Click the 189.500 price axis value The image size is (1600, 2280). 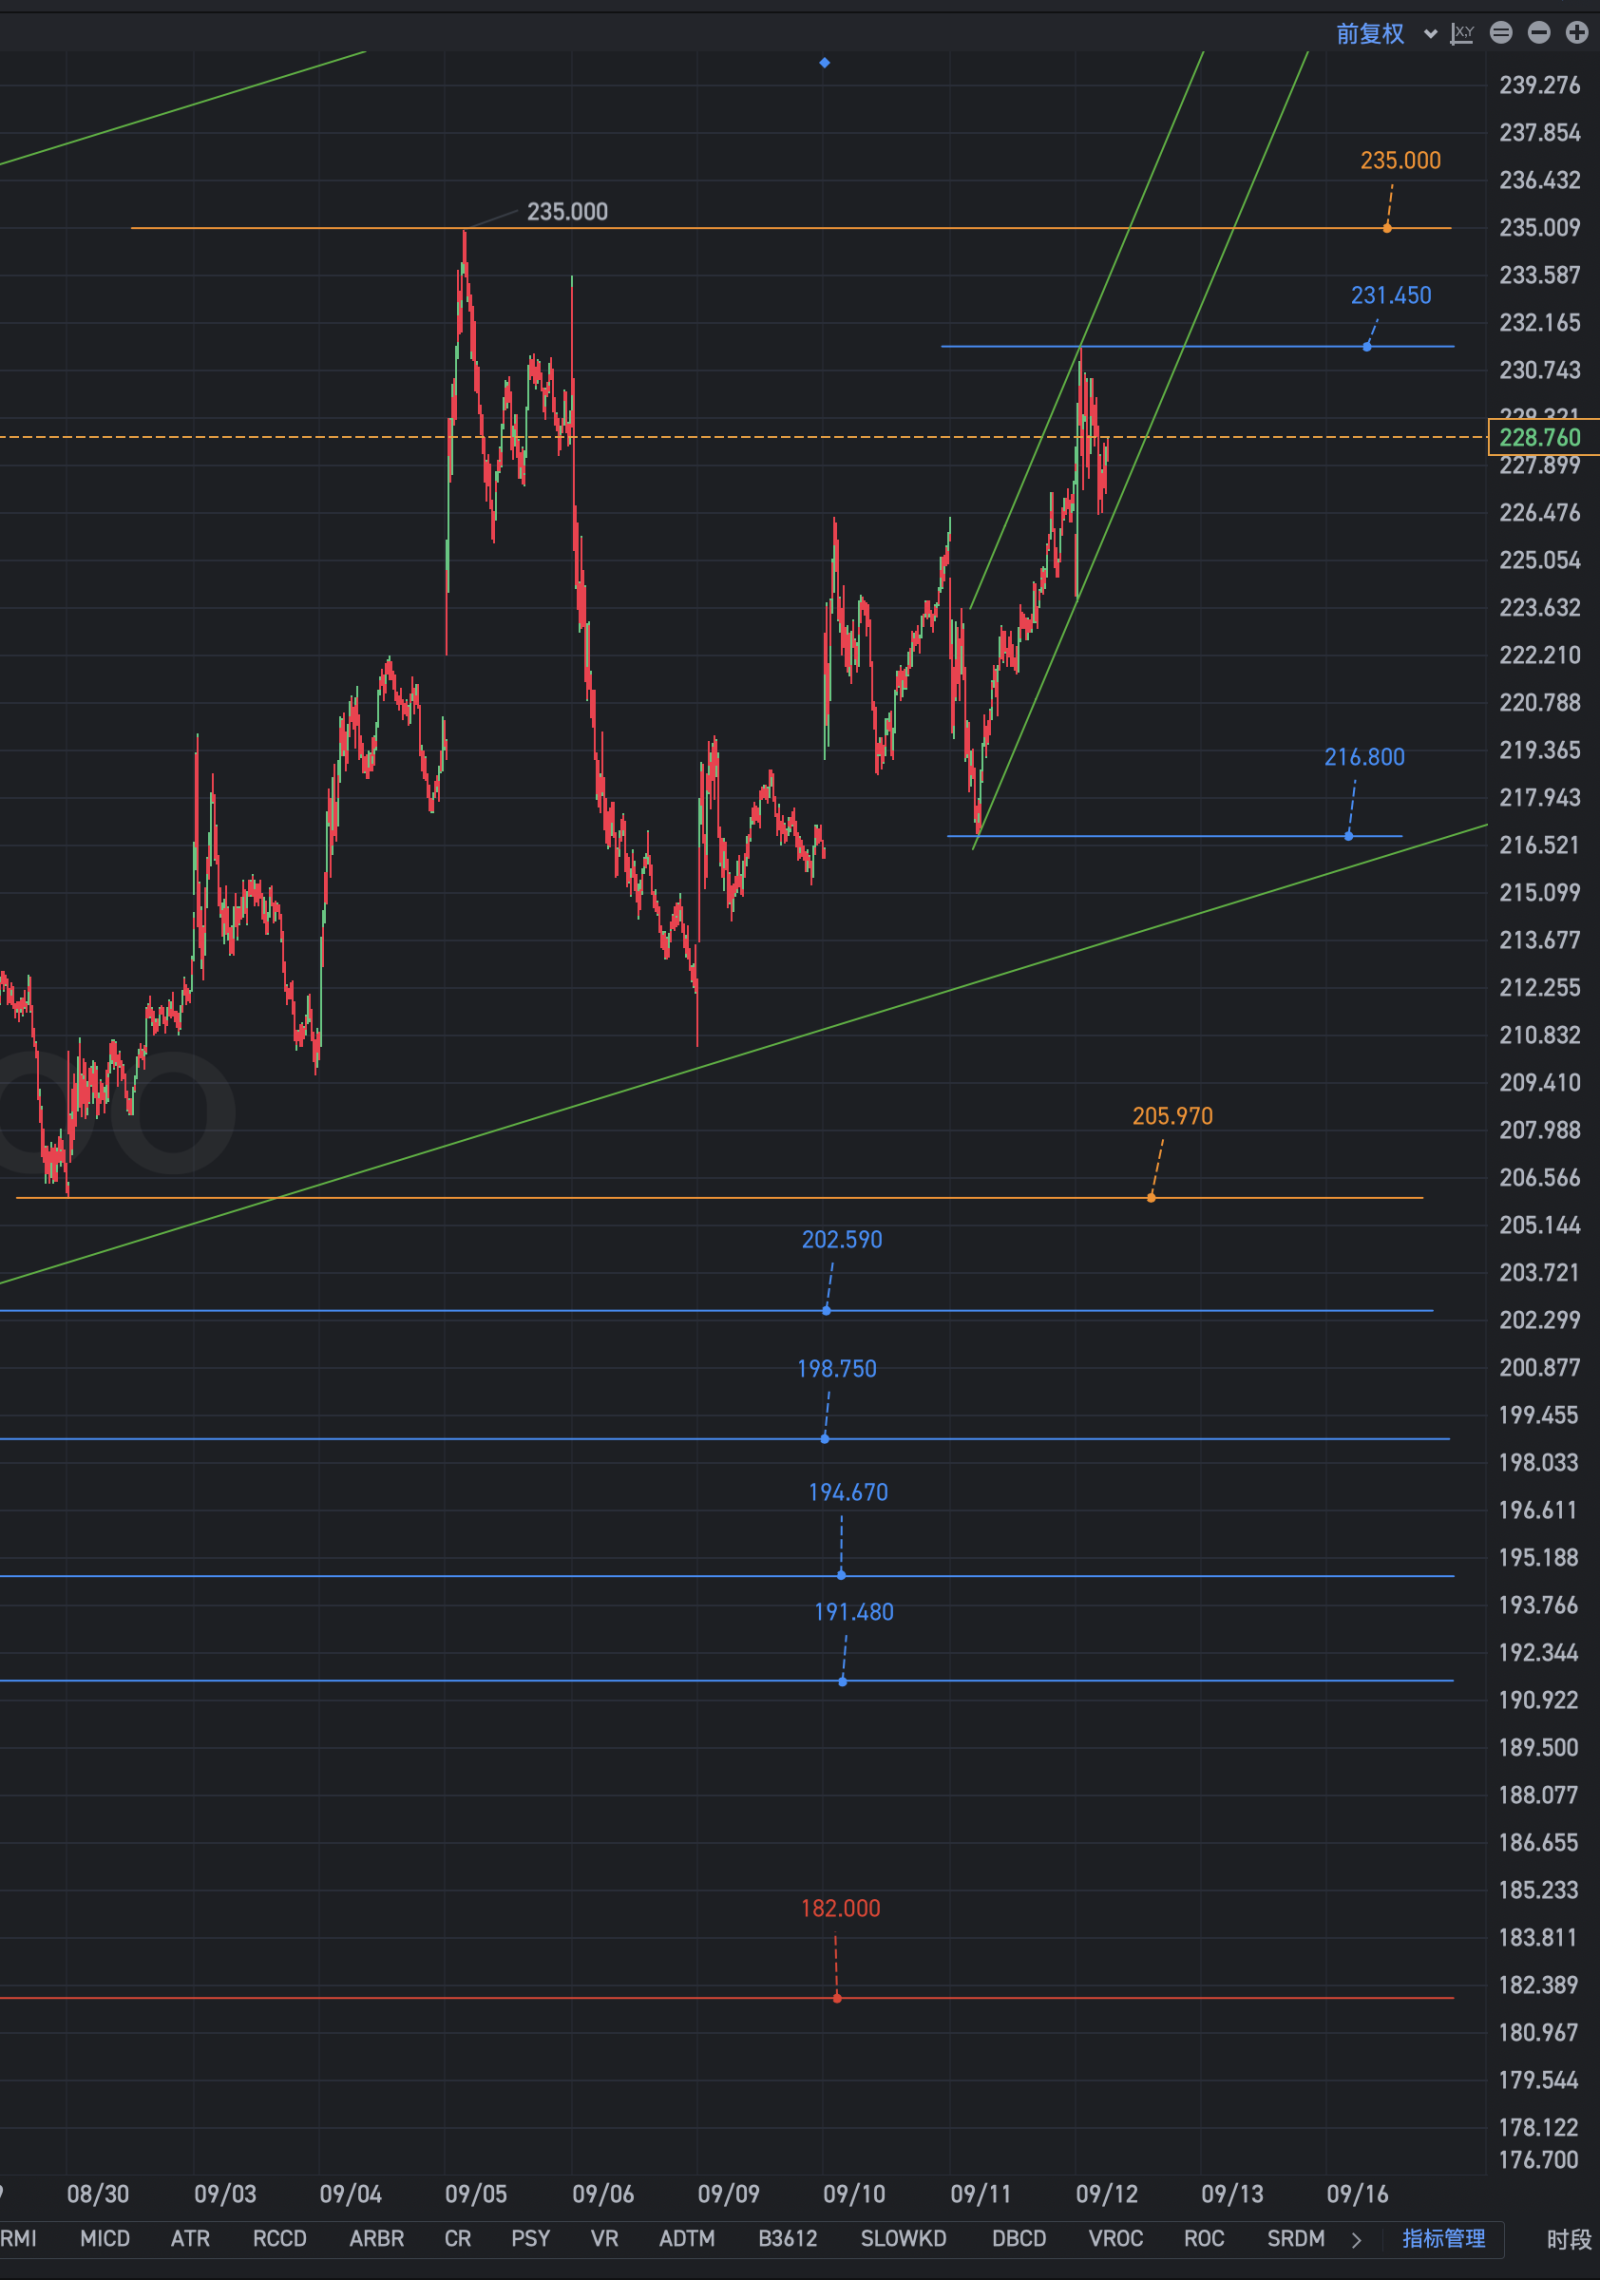point(1538,1747)
